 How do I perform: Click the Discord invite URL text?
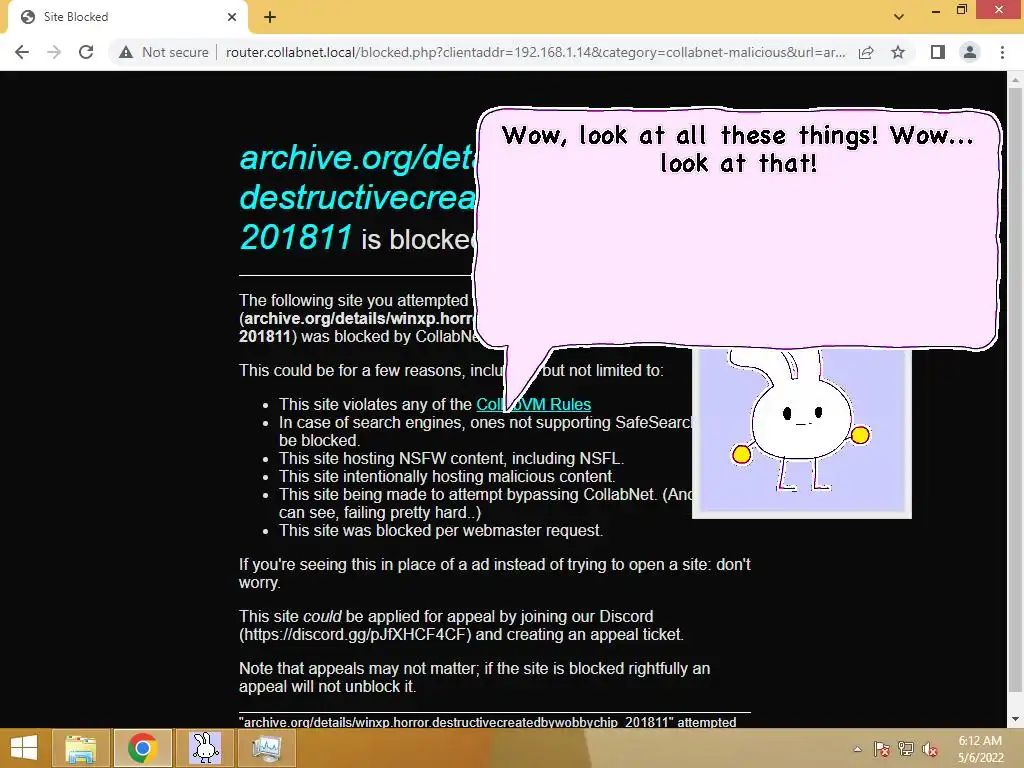[355, 635]
